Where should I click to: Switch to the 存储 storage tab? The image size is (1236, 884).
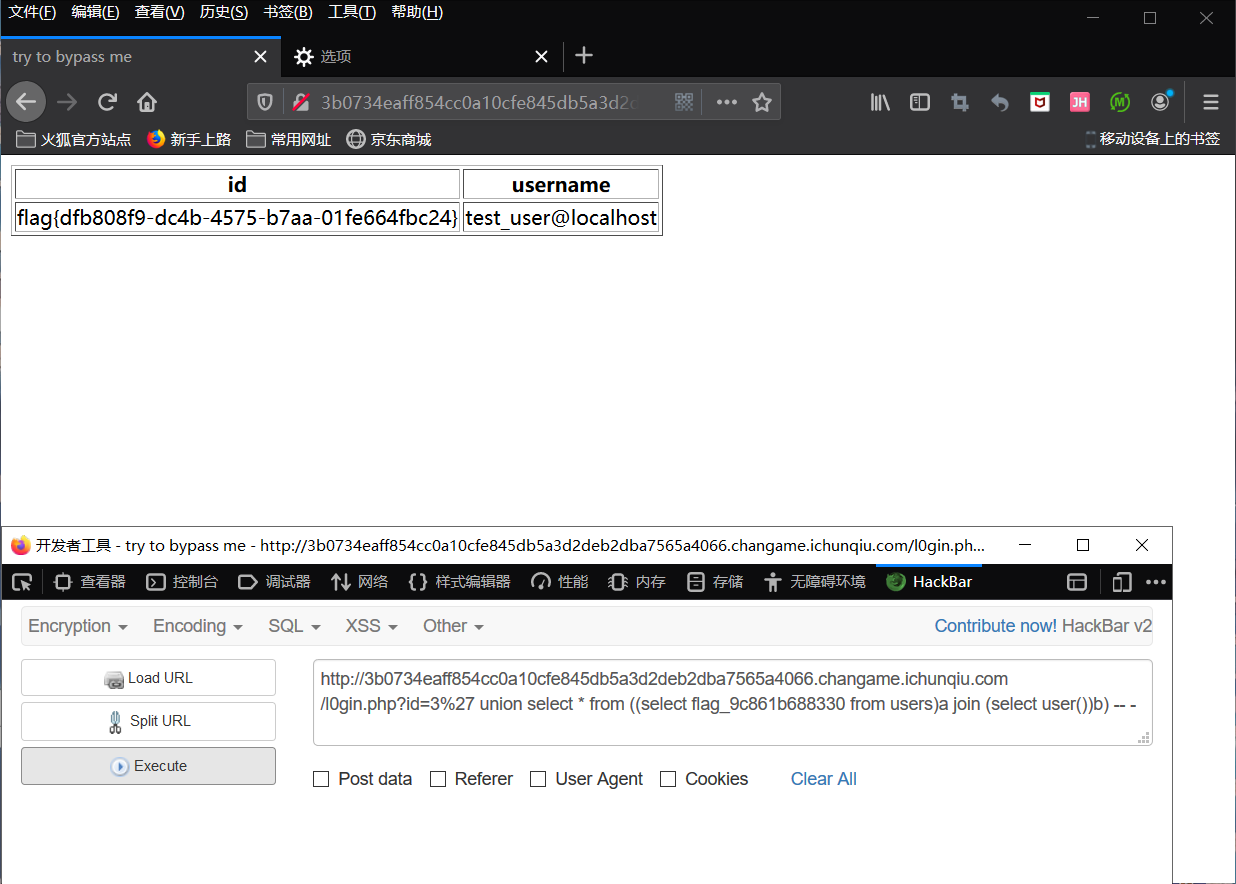[x=715, y=582]
